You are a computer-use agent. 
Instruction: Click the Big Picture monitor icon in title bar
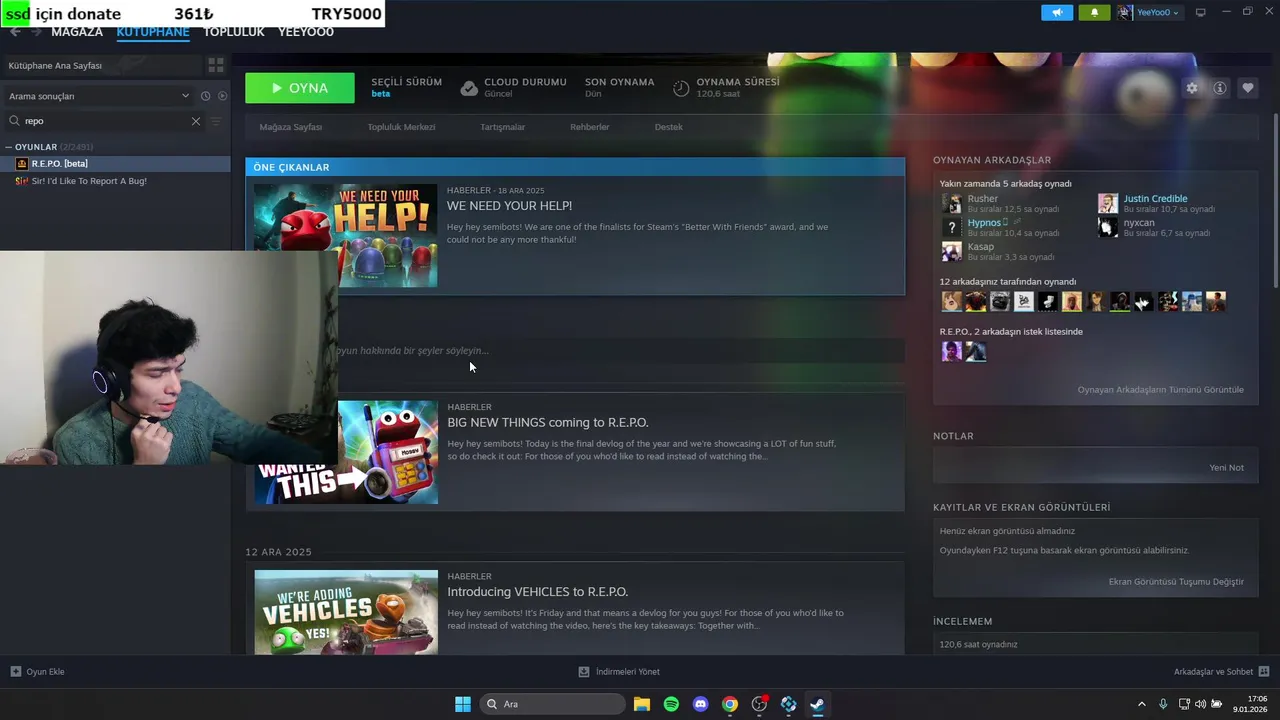1201,12
